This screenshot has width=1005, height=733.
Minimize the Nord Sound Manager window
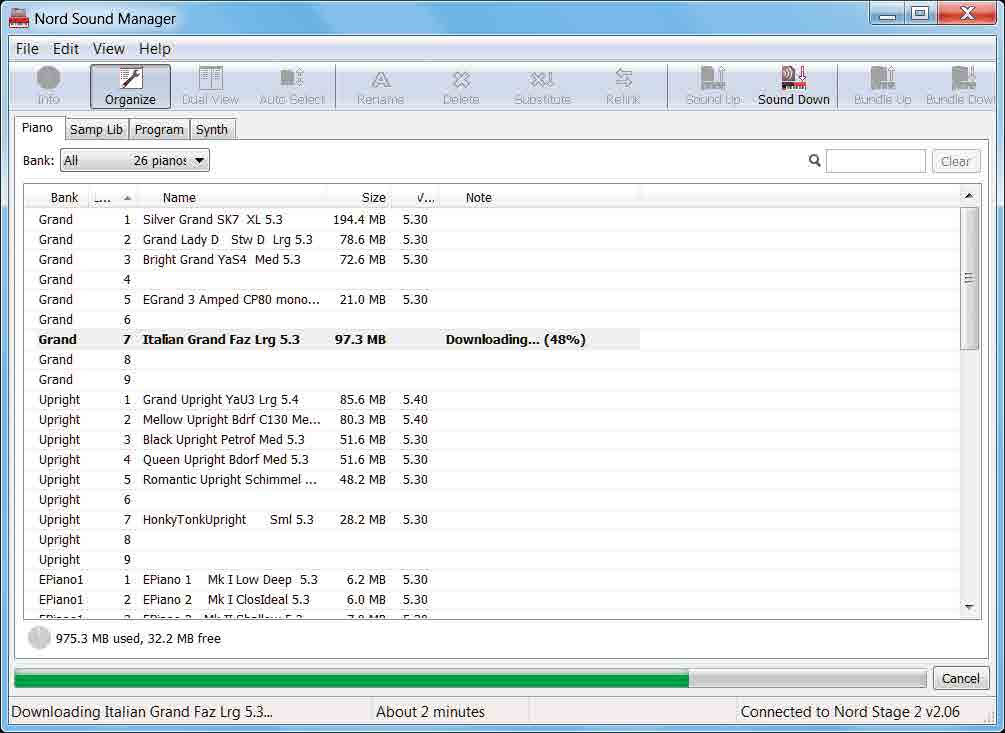point(887,14)
